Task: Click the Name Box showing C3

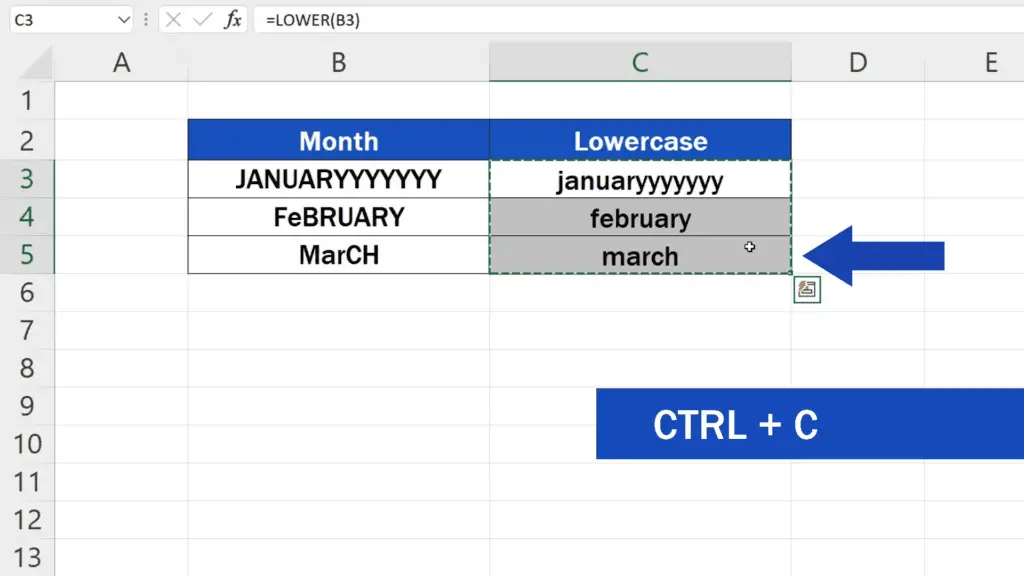Action: (60, 20)
